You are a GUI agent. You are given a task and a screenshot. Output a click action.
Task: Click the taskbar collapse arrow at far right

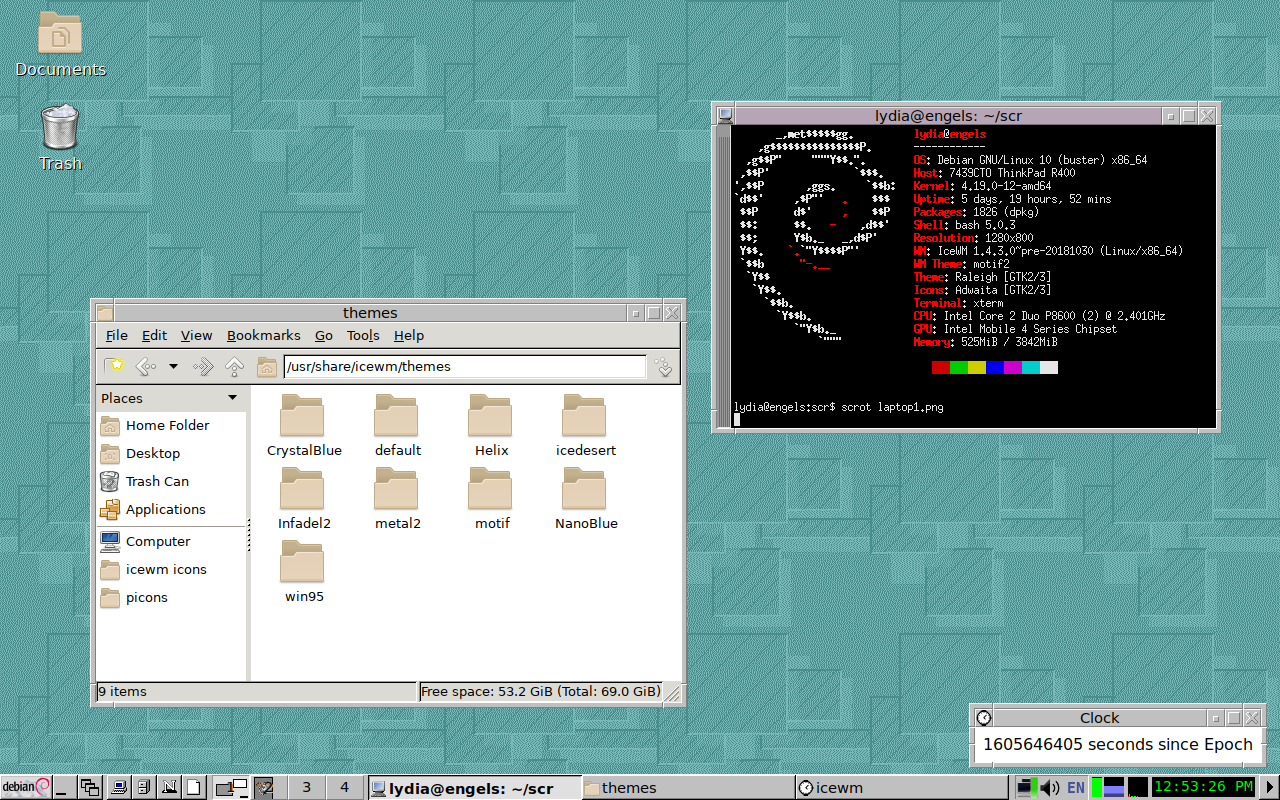[x=1270, y=788]
